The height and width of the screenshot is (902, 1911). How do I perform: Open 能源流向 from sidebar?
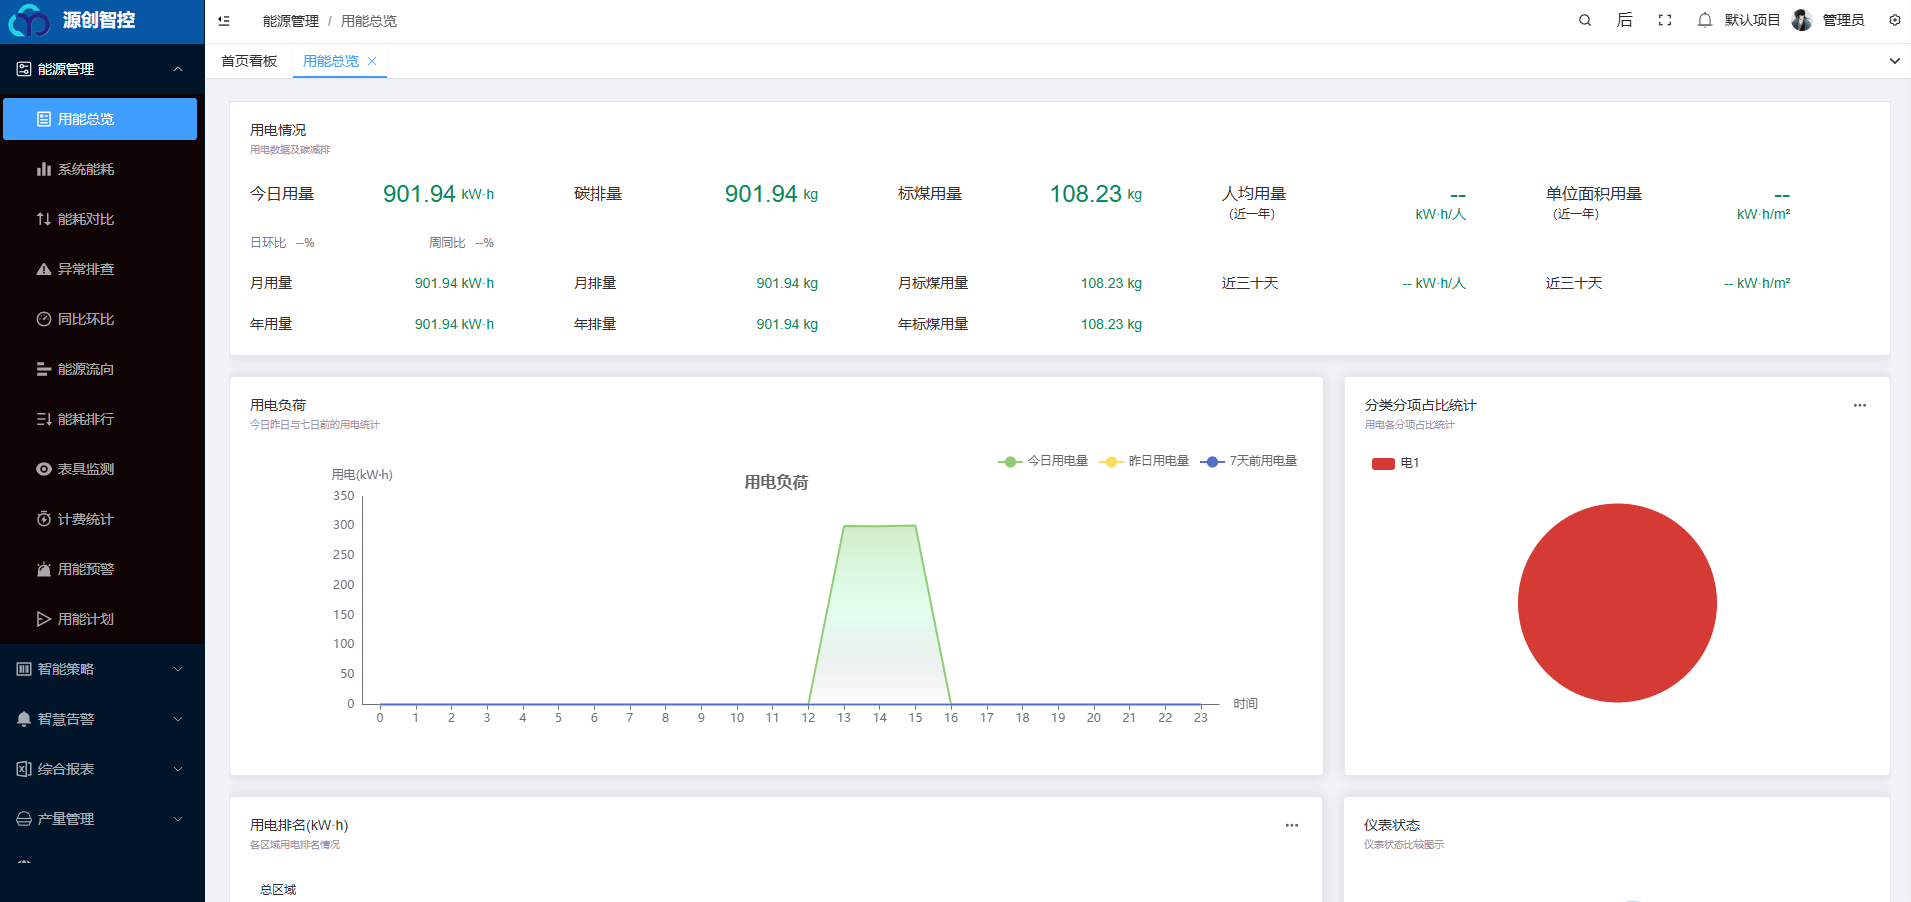click(100, 369)
